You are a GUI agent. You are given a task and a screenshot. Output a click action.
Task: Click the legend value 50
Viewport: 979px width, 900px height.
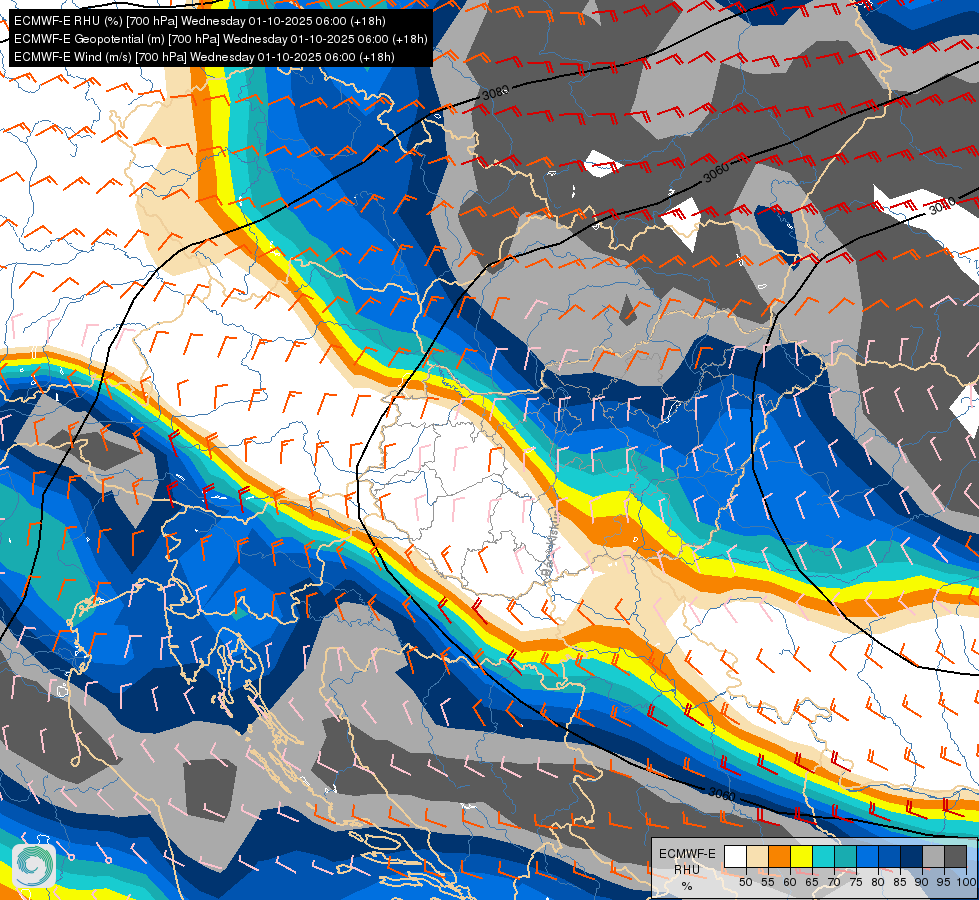coord(746,882)
